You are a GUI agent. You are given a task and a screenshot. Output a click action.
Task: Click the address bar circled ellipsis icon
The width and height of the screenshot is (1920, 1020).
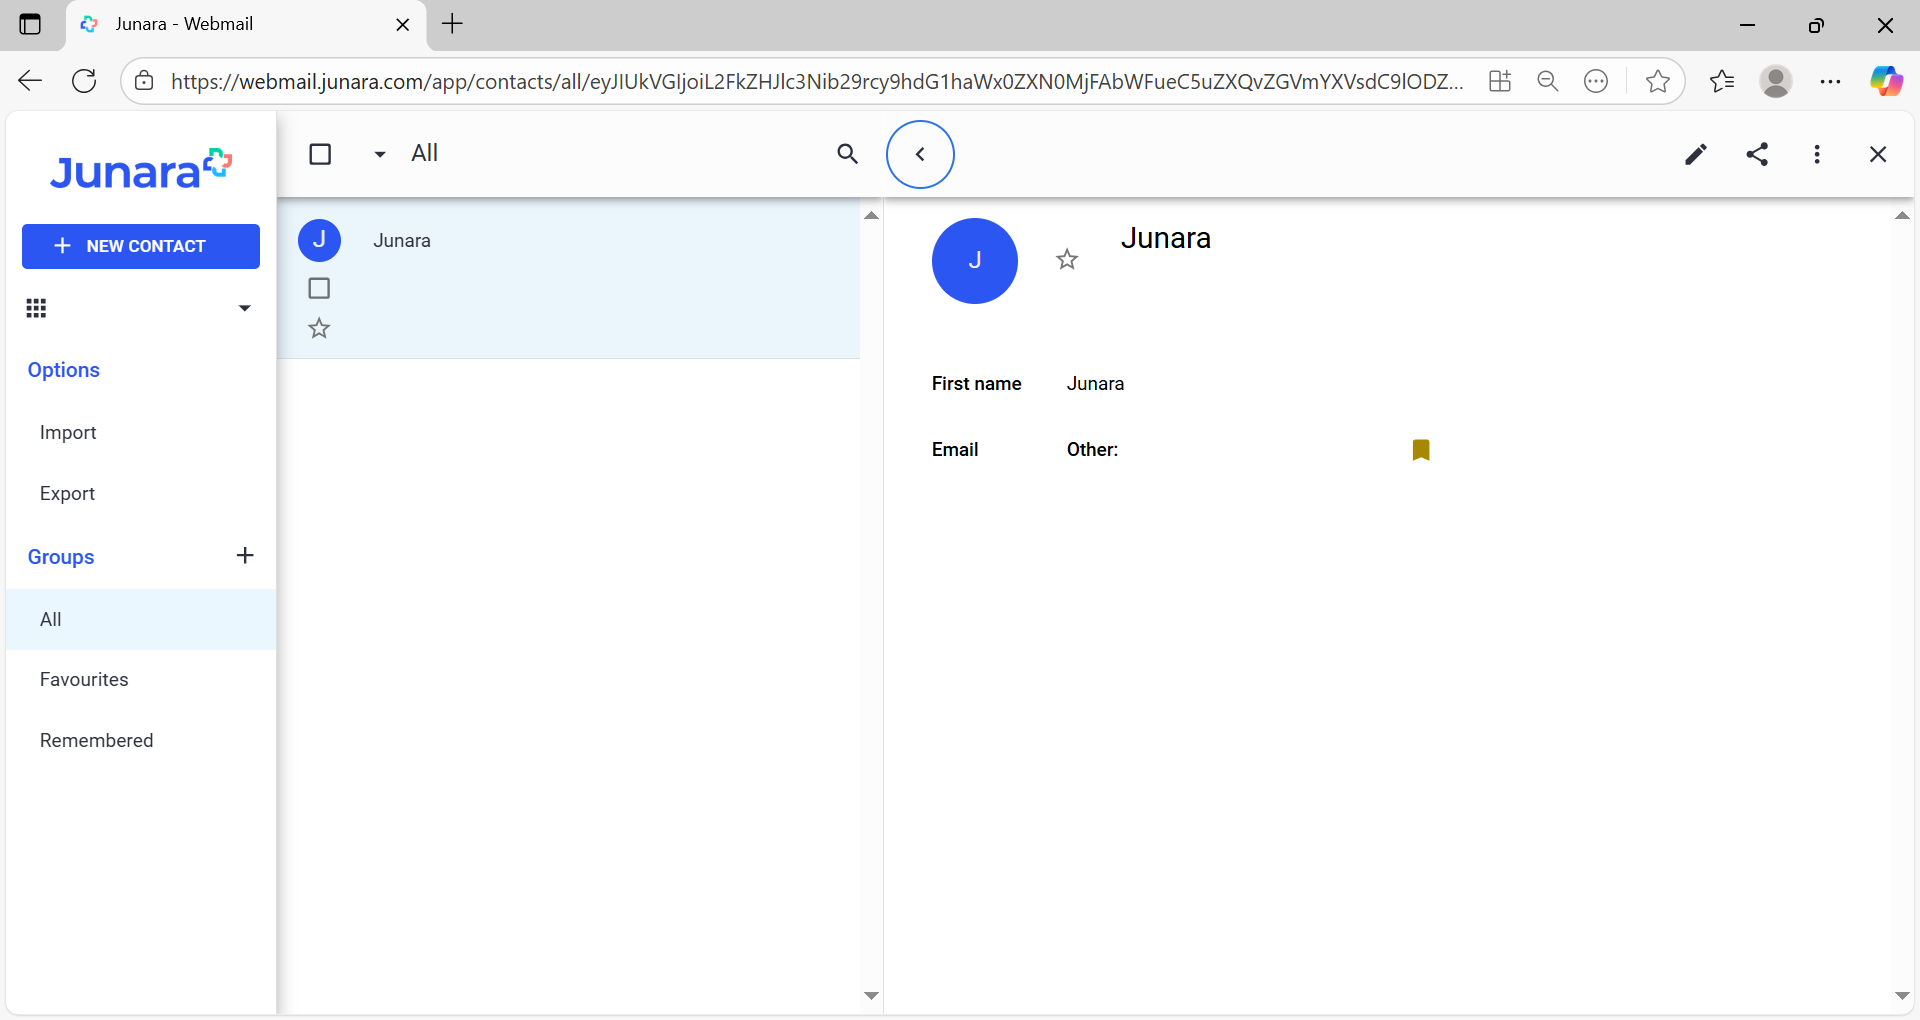[x=1596, y=81]
